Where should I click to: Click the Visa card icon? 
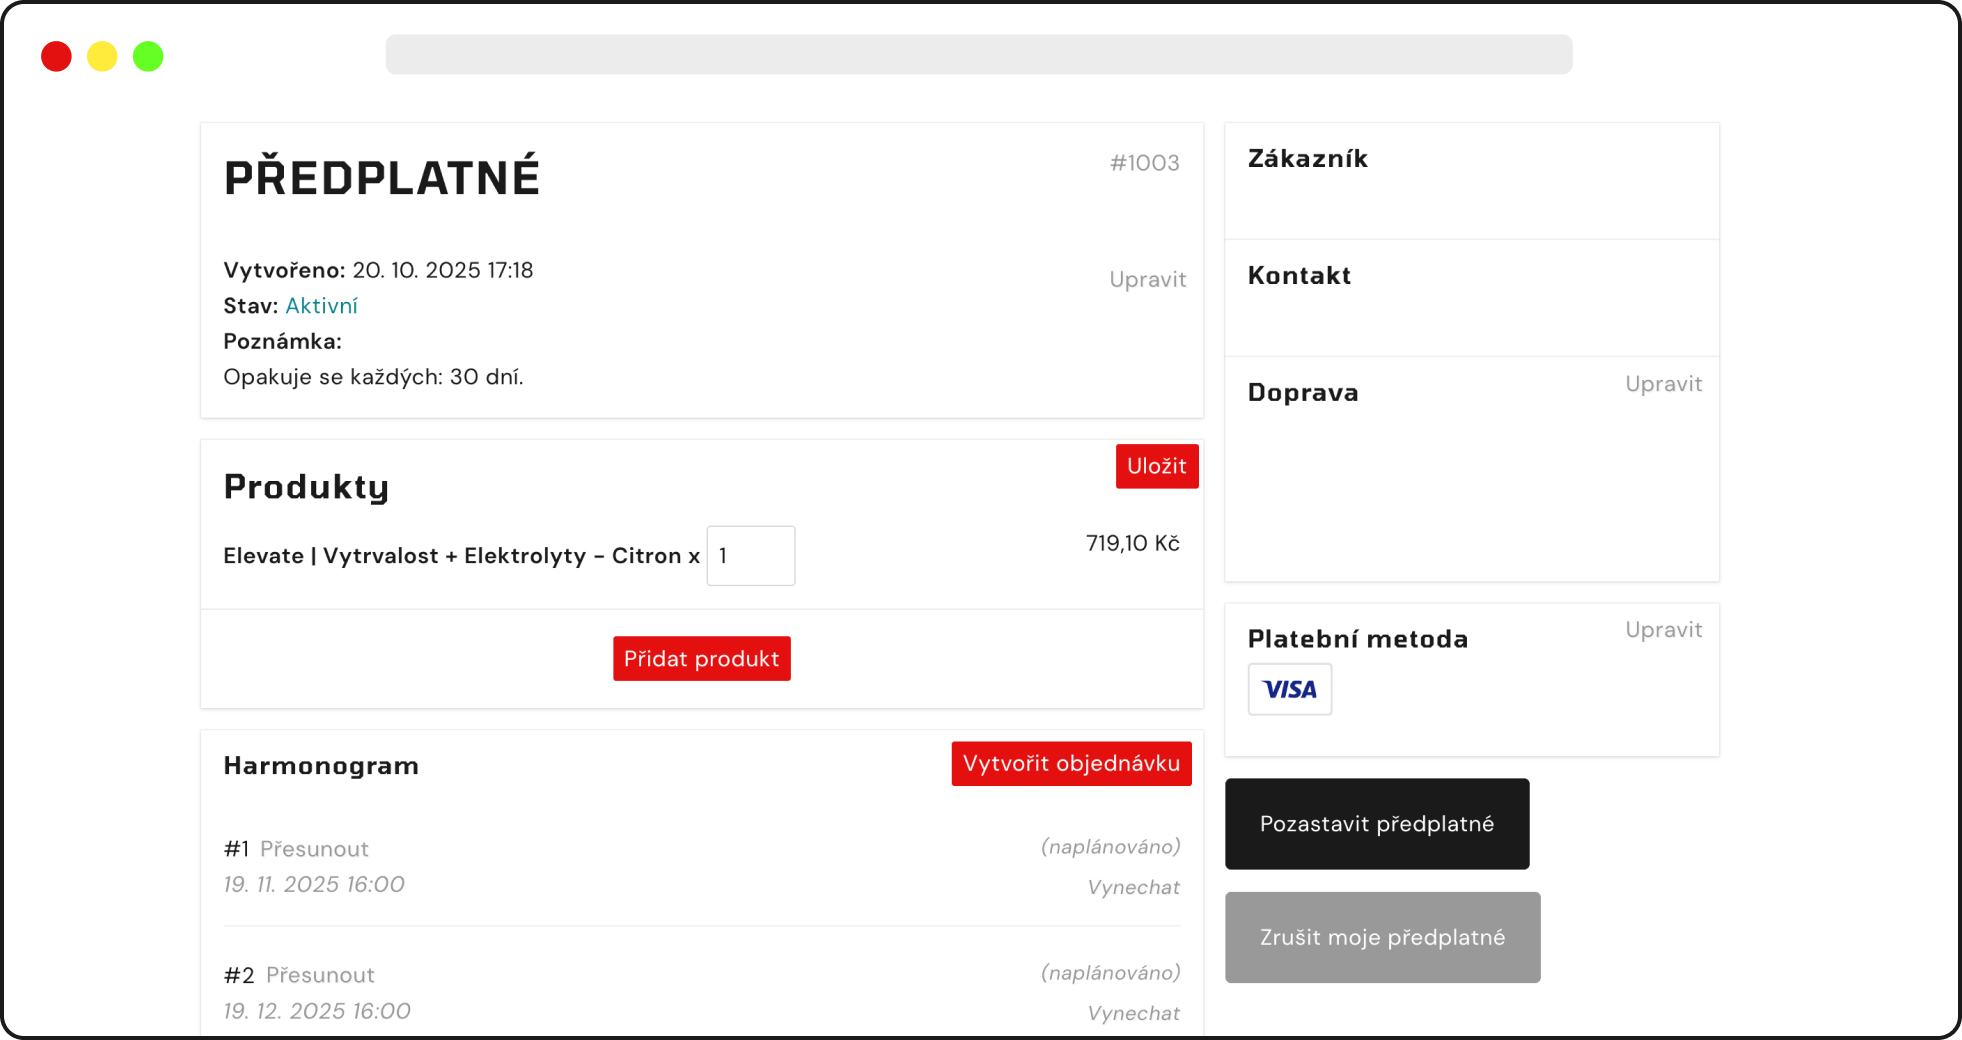(x=1289, y=689)
